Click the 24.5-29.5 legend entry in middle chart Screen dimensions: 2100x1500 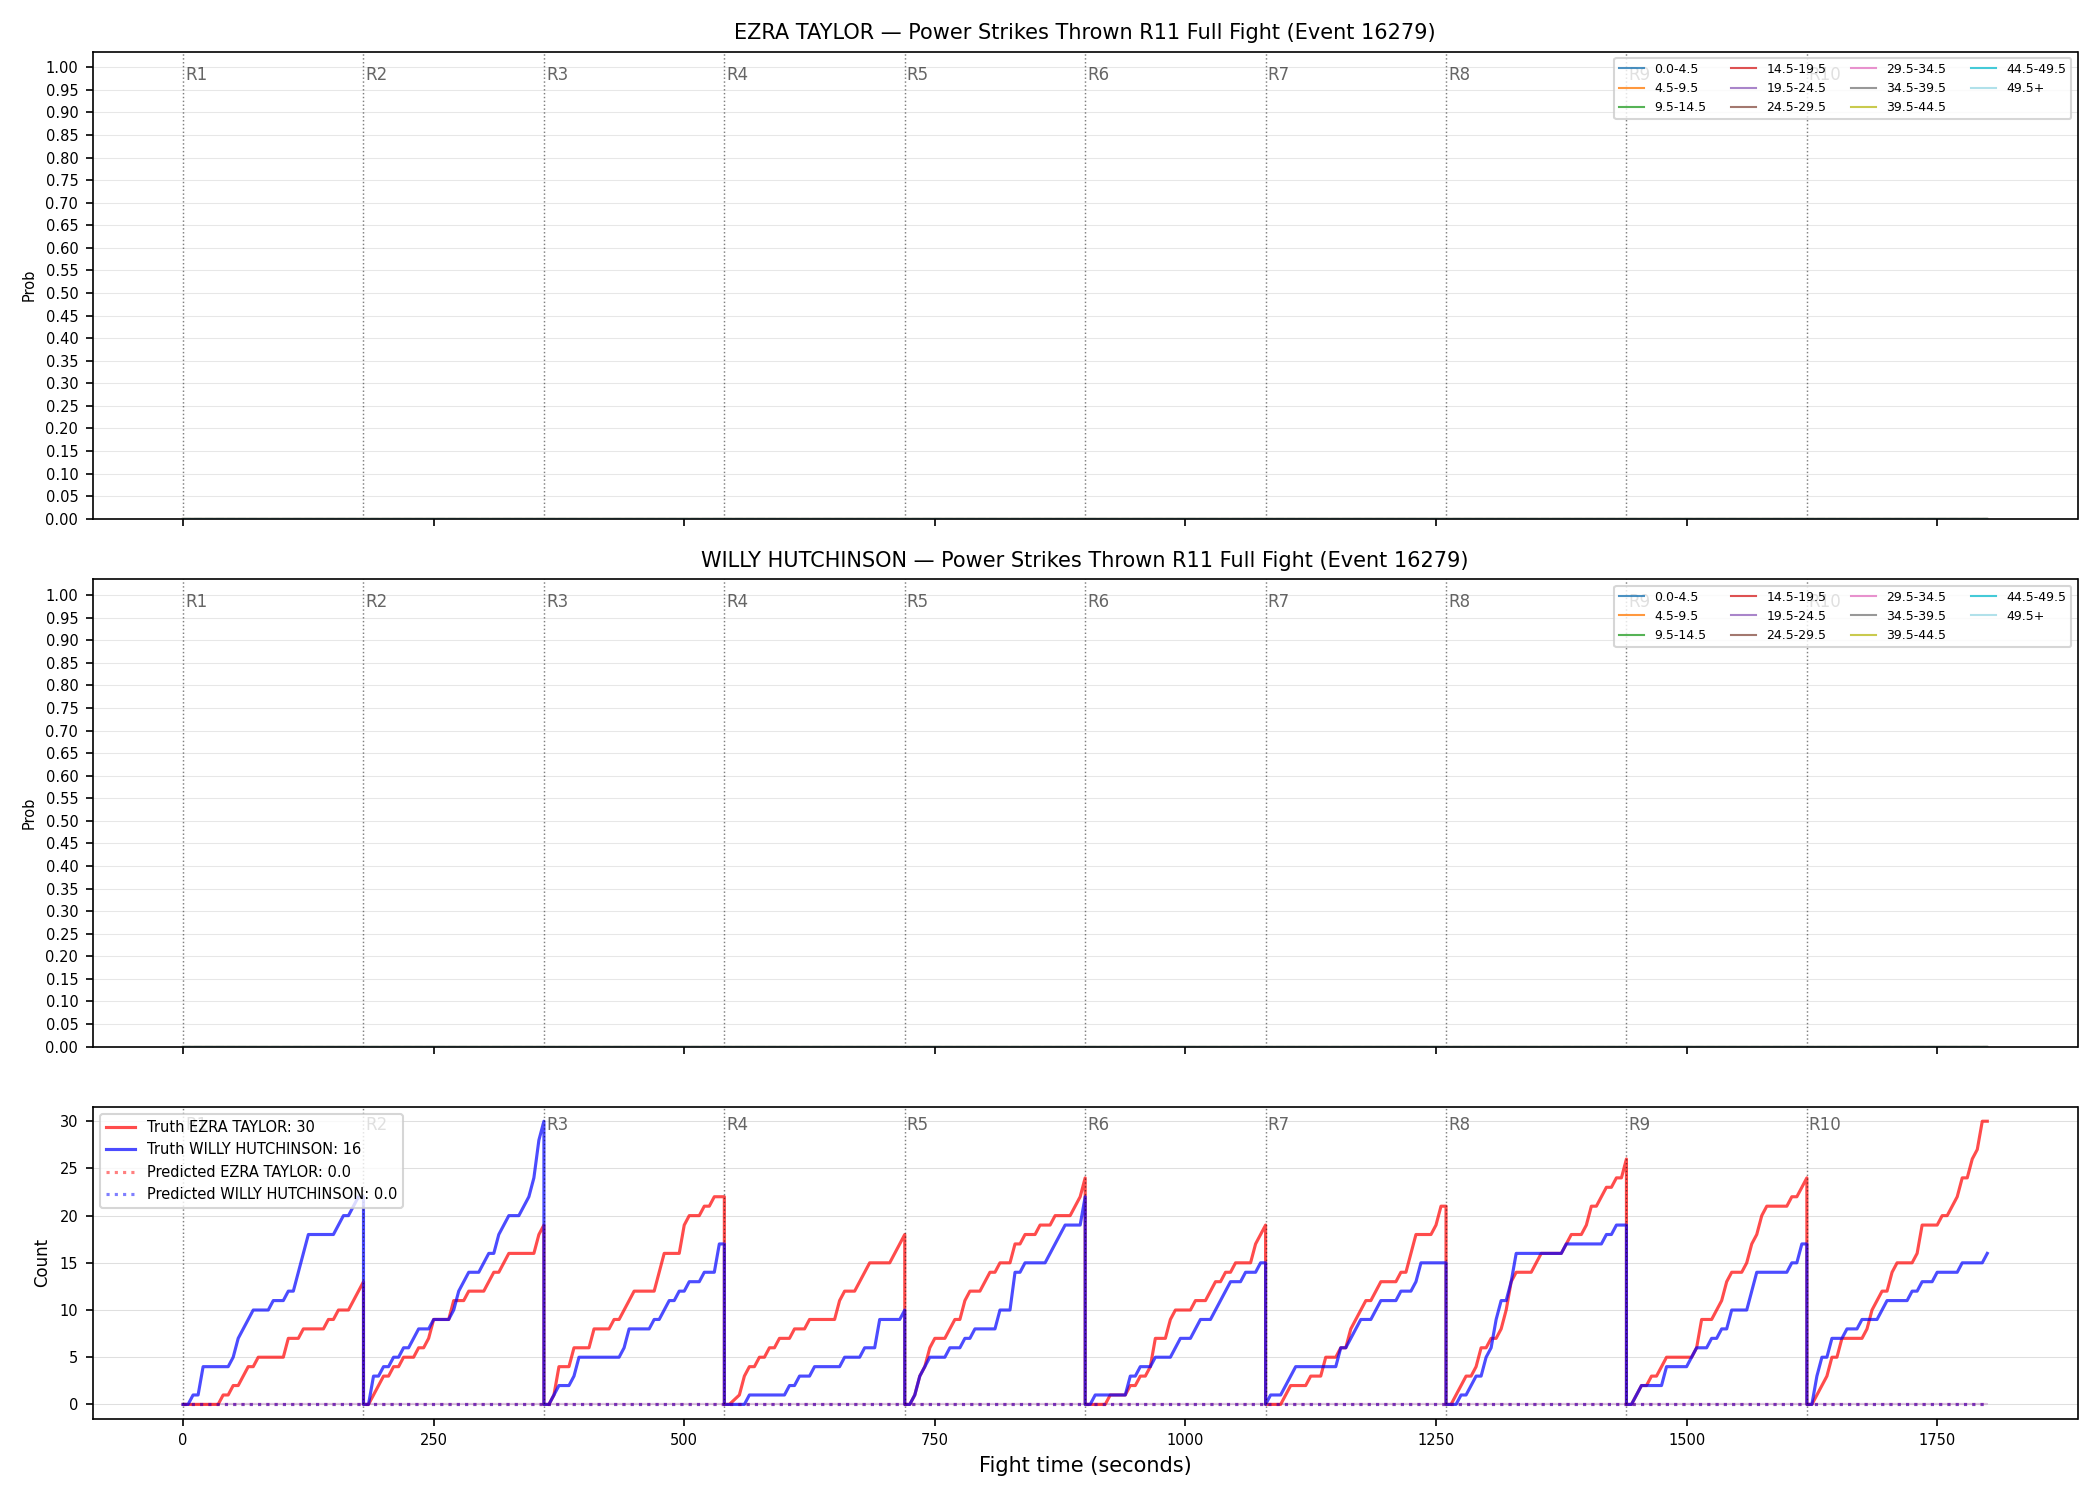[1778, 635]
